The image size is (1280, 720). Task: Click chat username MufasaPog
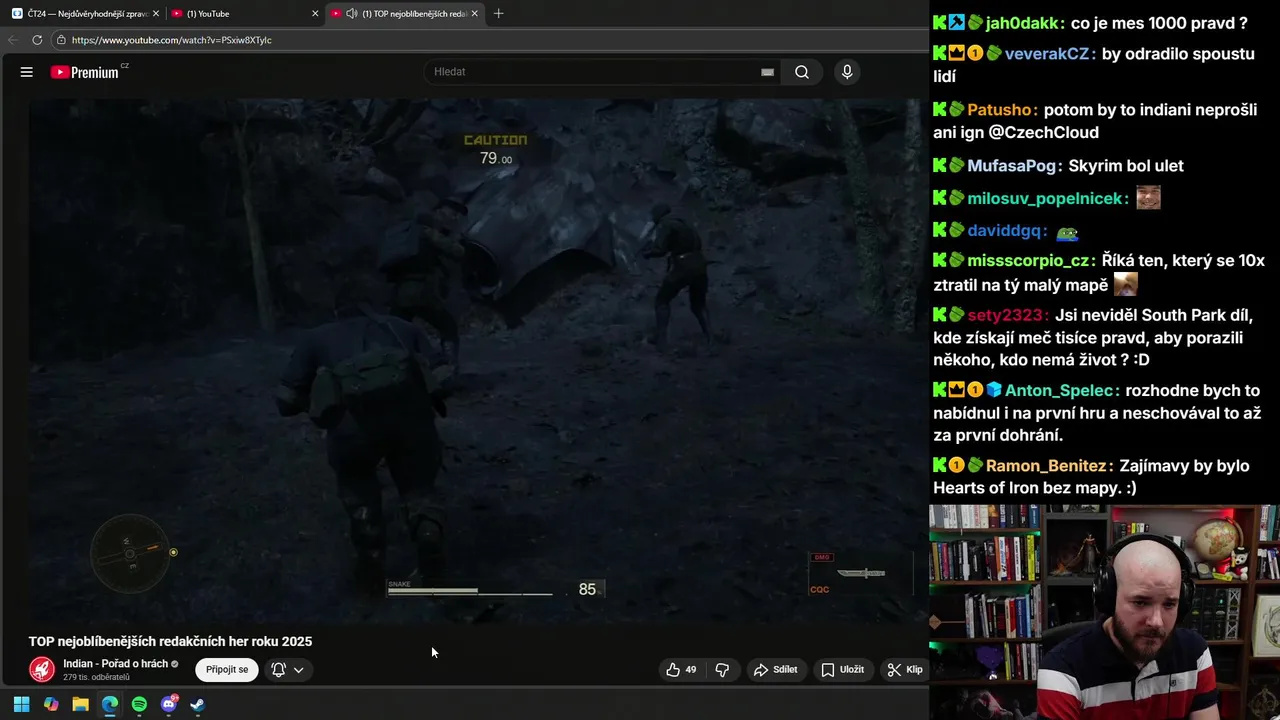click(1012, 166)
